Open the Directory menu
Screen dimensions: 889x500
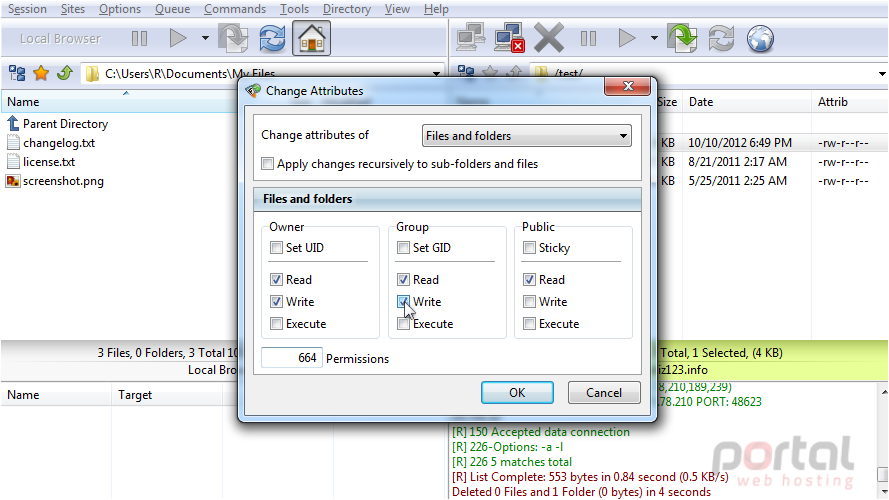346,9
